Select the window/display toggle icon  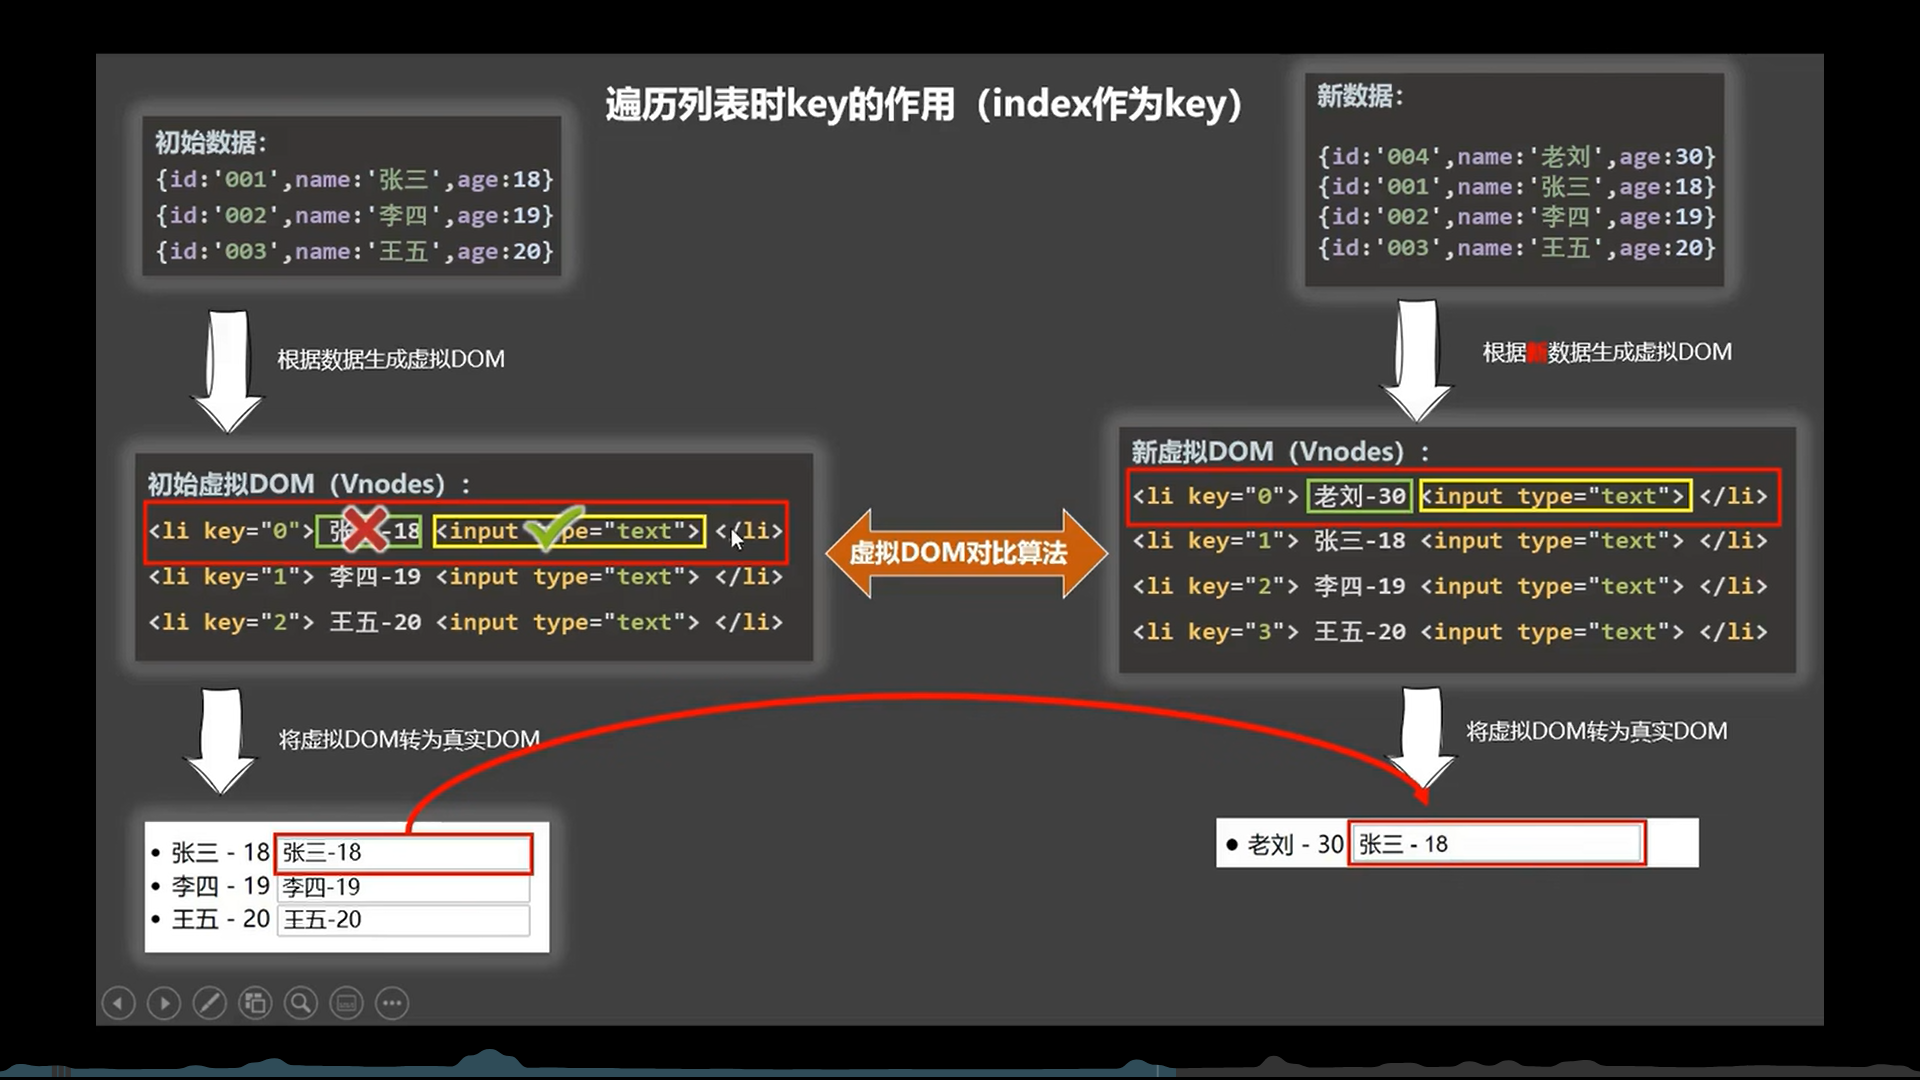pyautogui.click(x=347, y=1002)
